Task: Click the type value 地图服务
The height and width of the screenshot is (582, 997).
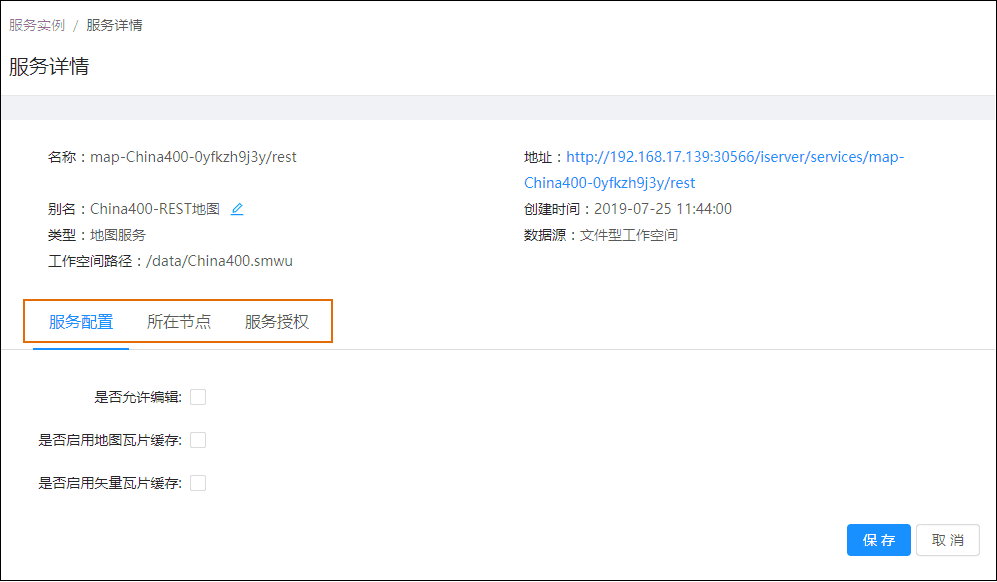Action: [x=118, y=236]
